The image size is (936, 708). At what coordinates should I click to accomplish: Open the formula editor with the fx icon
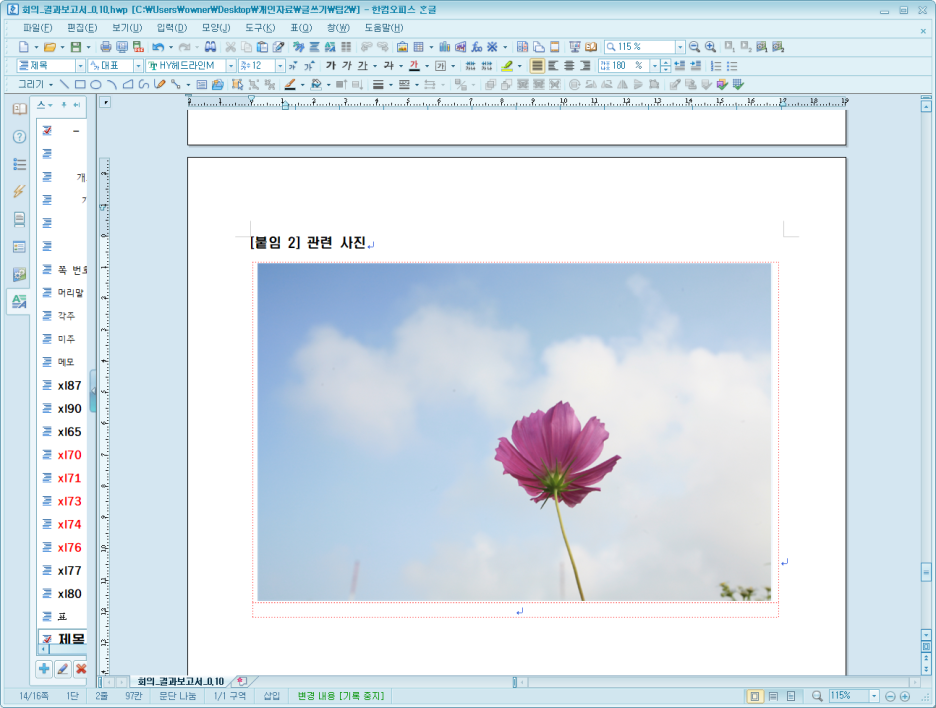coord(476,47)
